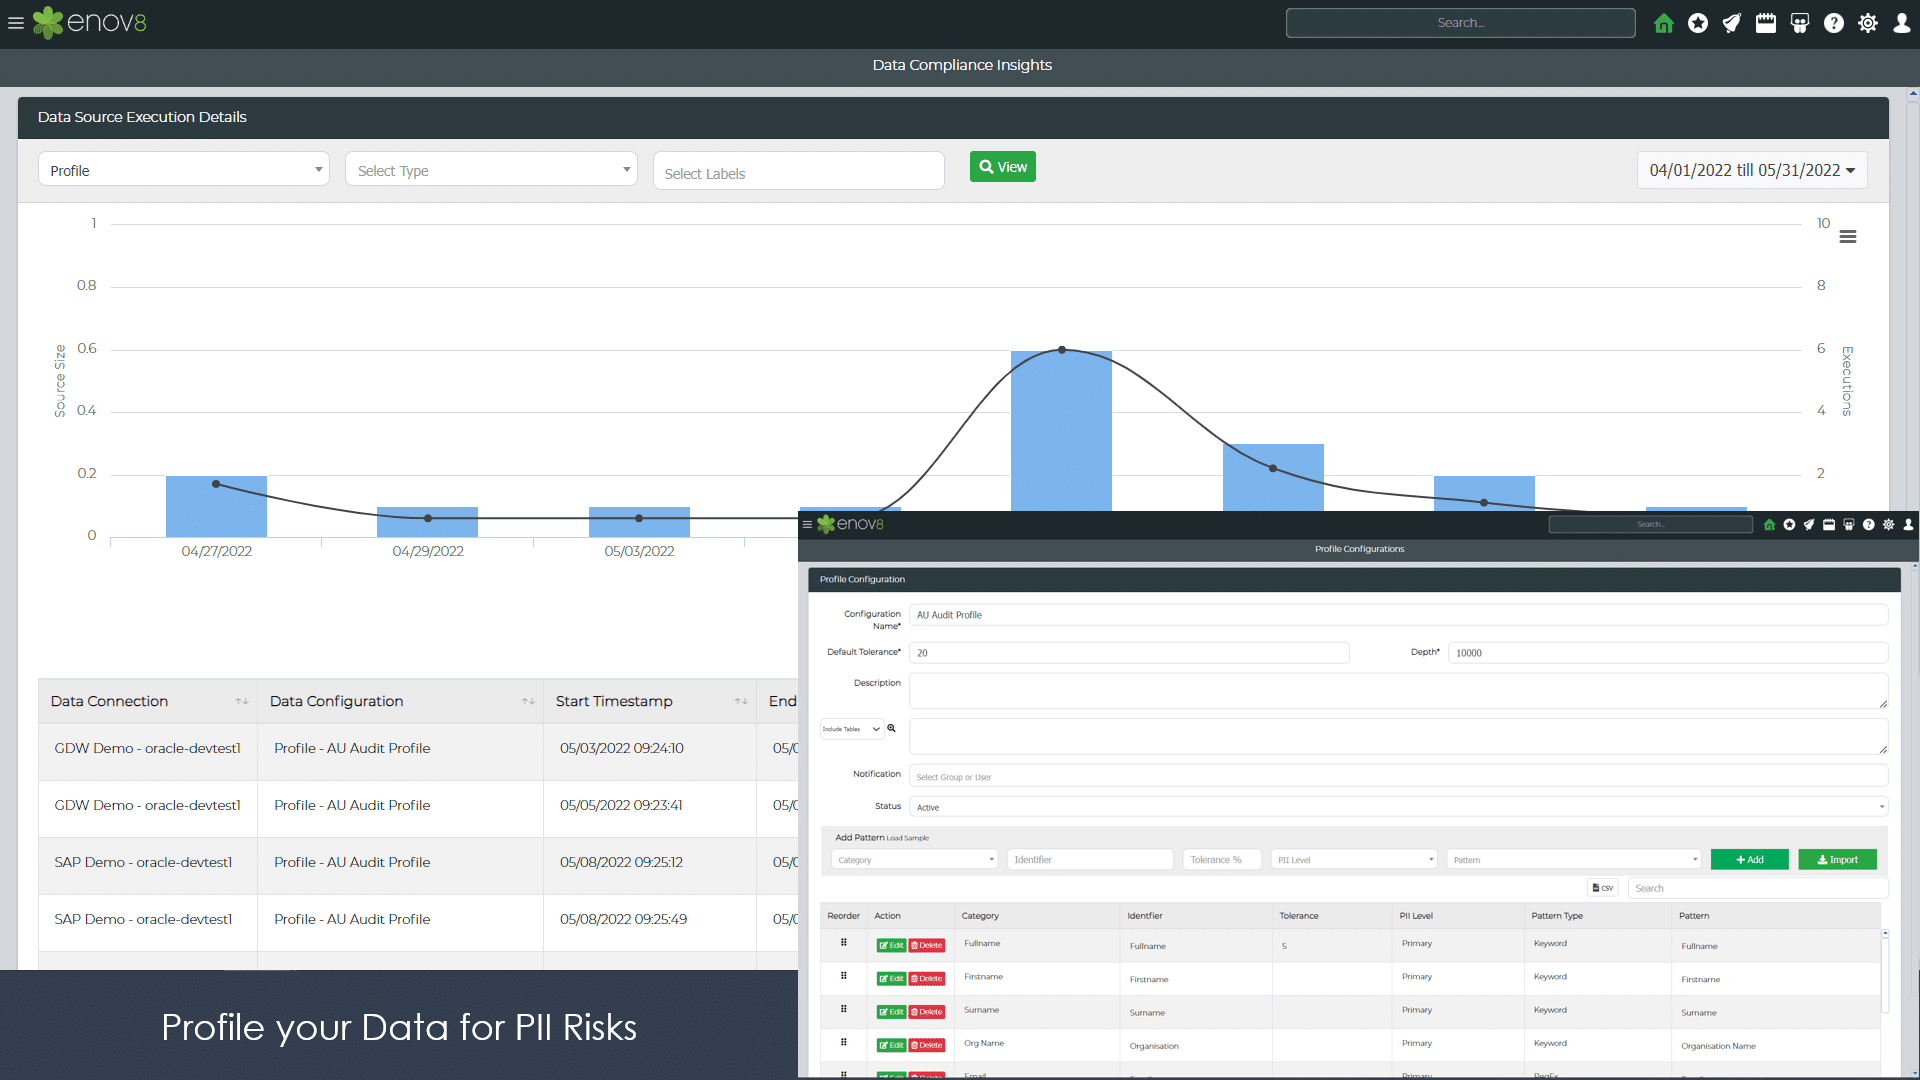Sort the table by Data Configuration column
The image size is (1920, 1080).
click(x=401, y=701)
